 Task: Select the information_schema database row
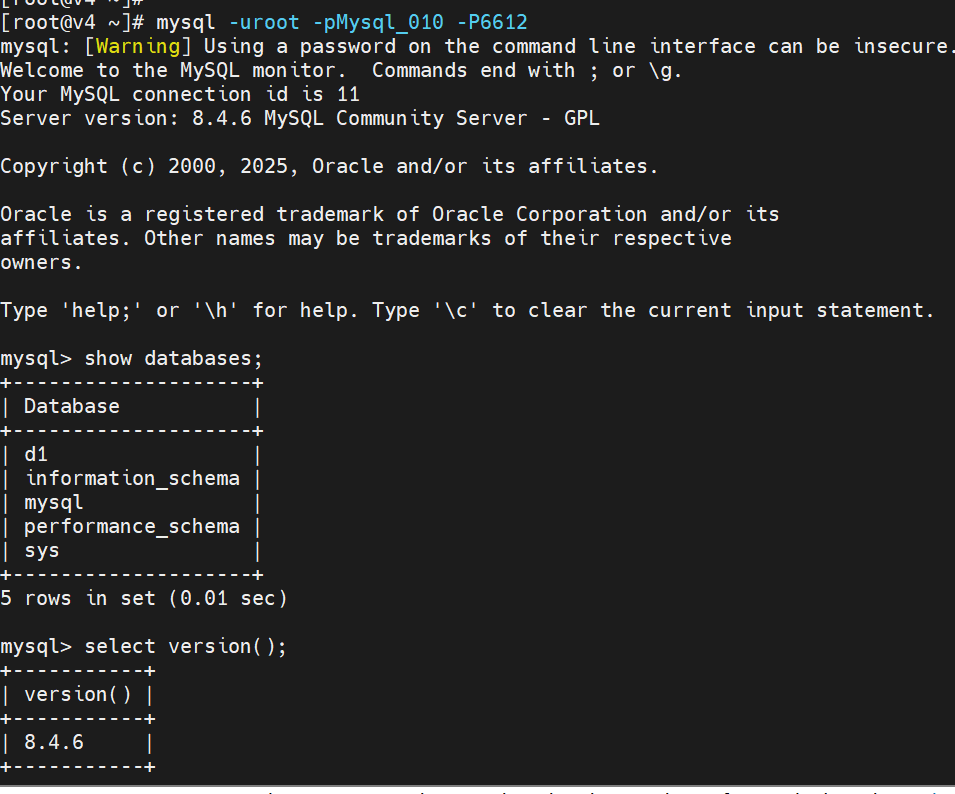coord(132,478)
